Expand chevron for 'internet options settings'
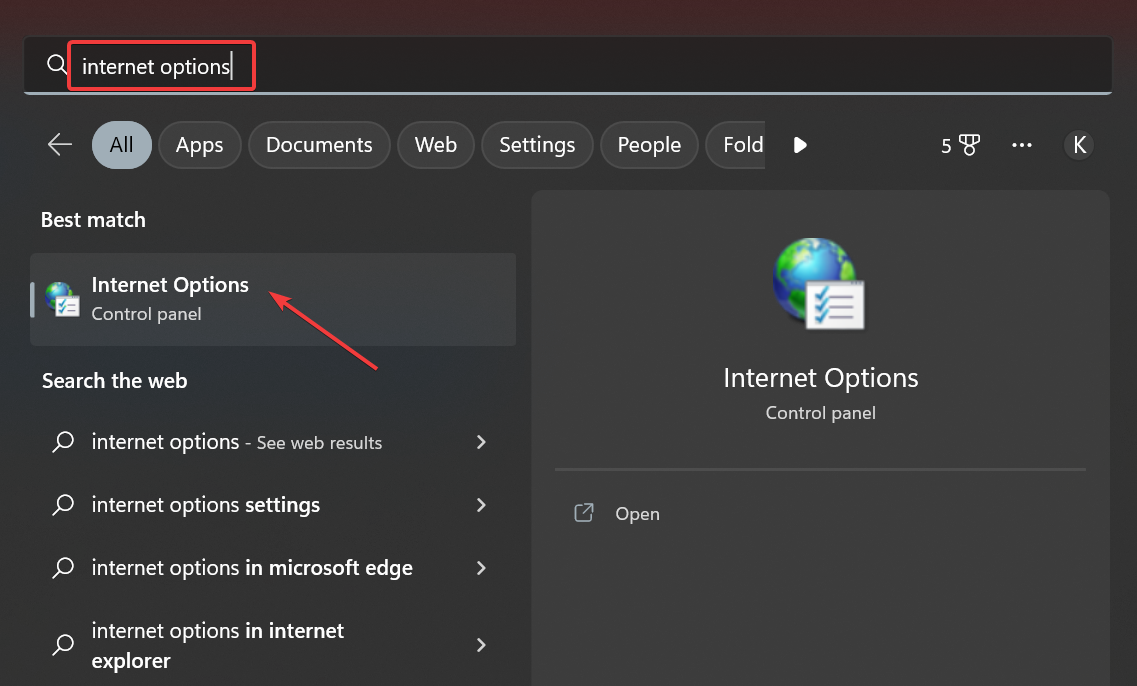 (481, 505)
